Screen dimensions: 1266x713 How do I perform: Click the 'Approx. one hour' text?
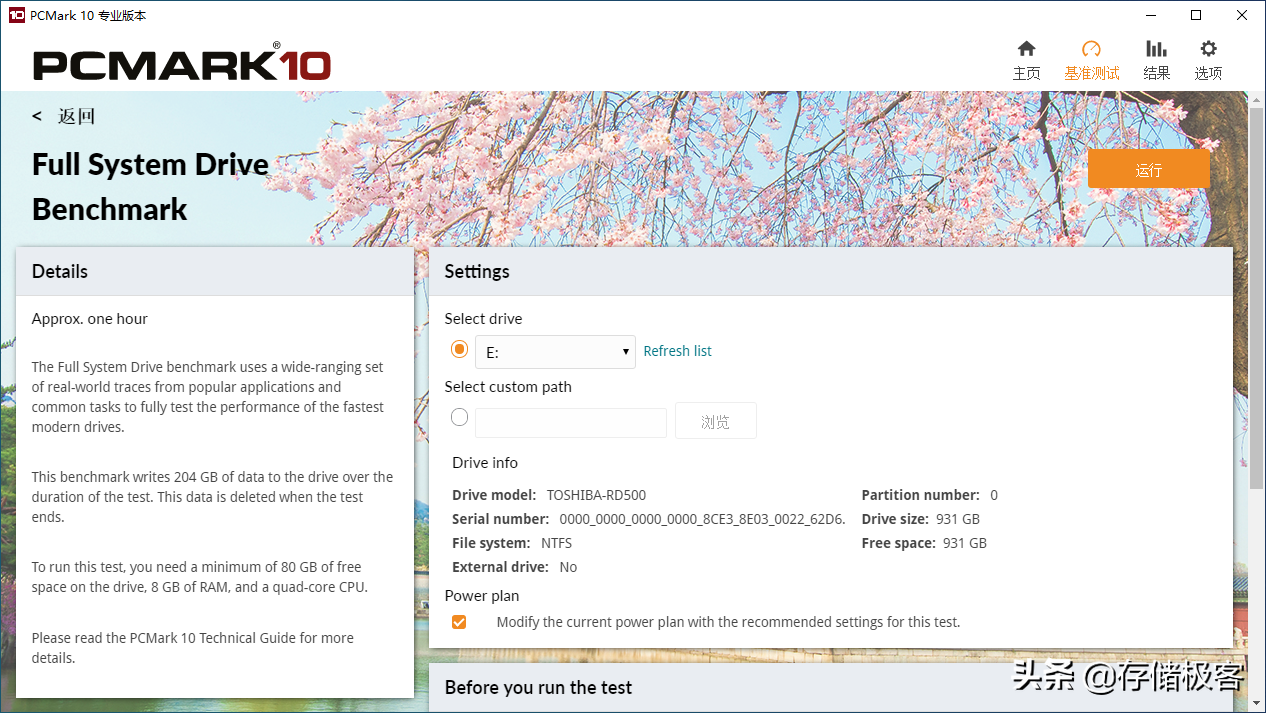[x=89, y=319]
